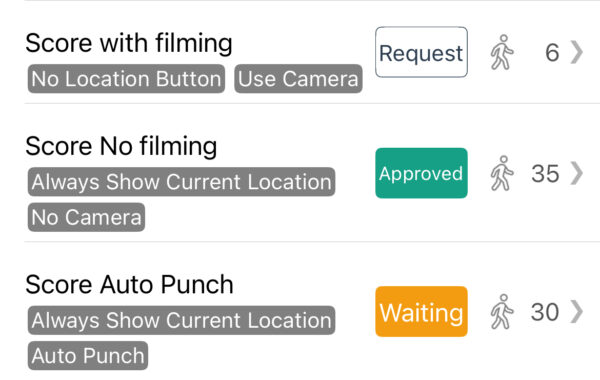Click participant count 30
This screenshot has width=600, height=380.
(545, 312)
